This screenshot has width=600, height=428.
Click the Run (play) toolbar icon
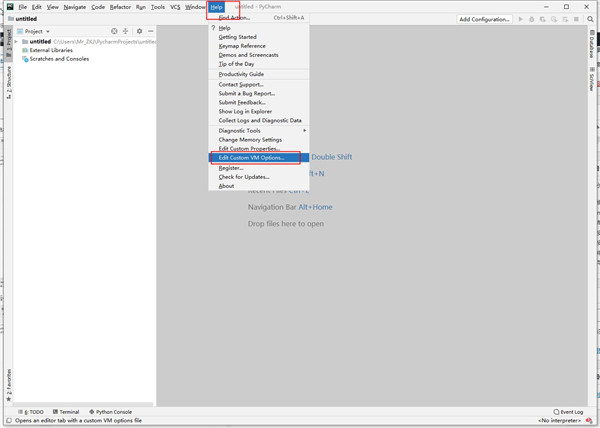520,19
